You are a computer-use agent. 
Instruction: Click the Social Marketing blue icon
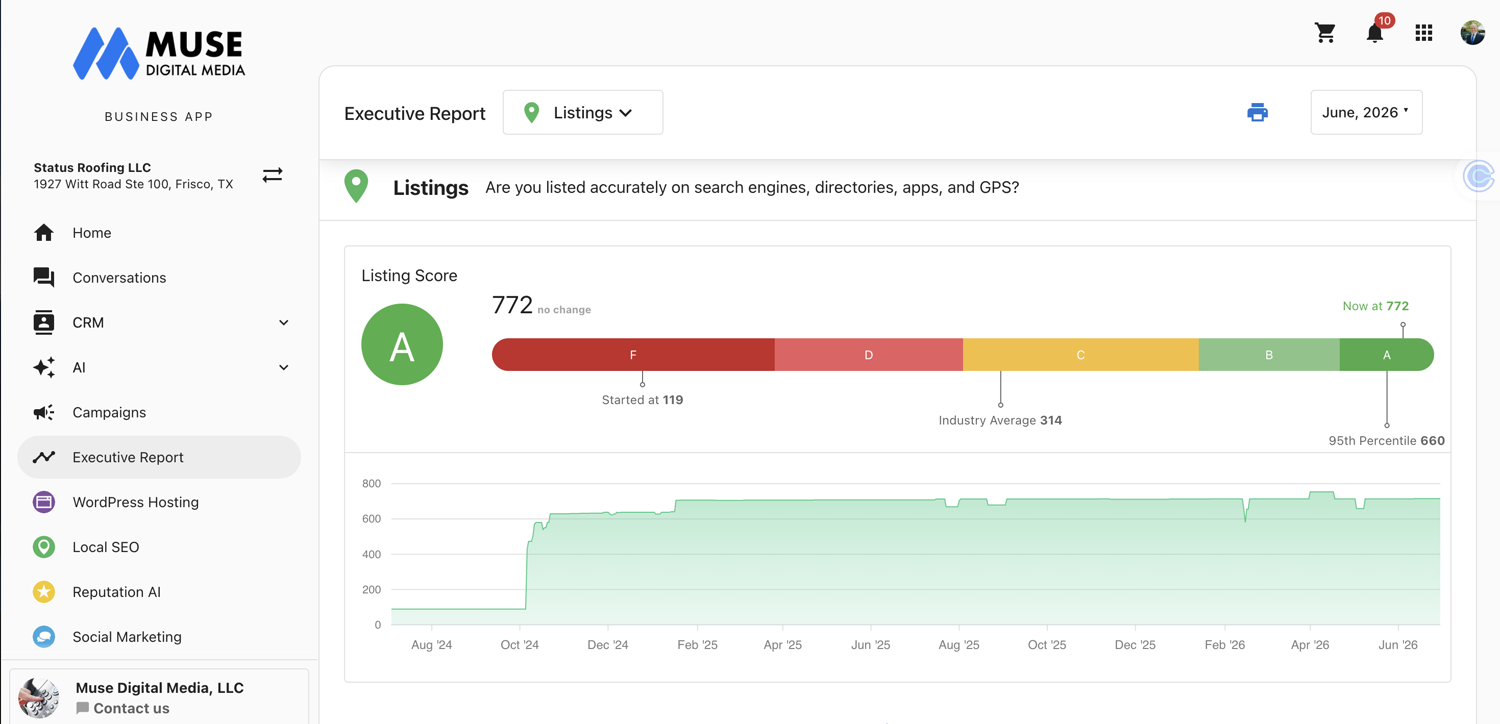coord(44,637)
